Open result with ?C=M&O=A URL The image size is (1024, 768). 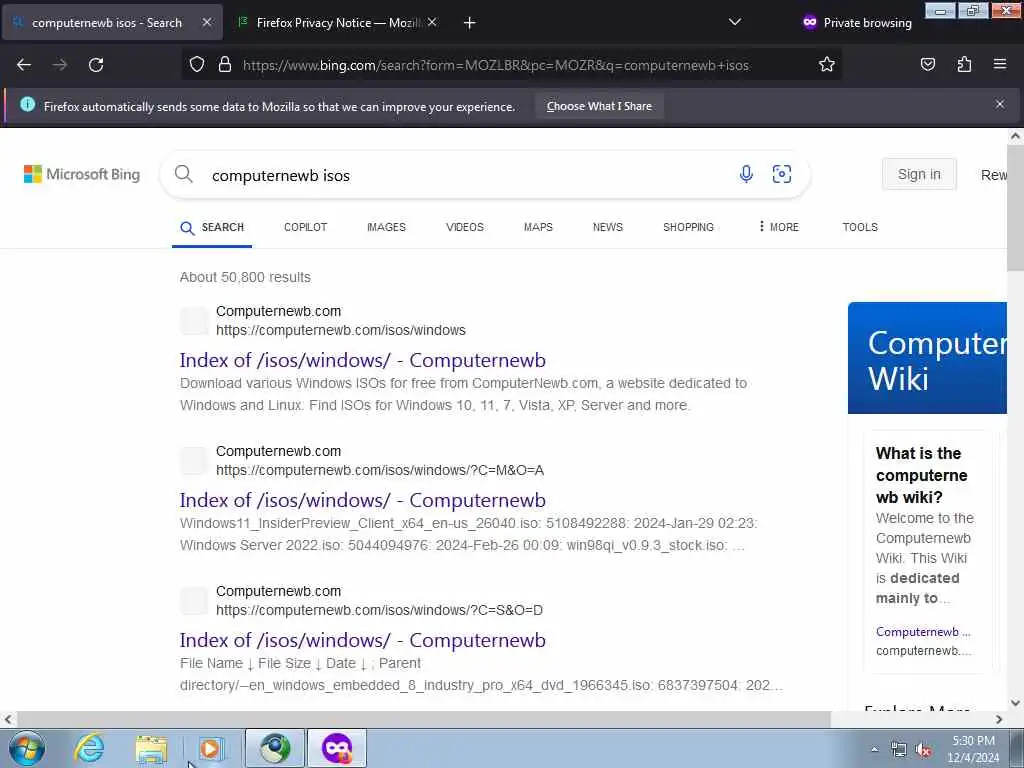[362, 500]
